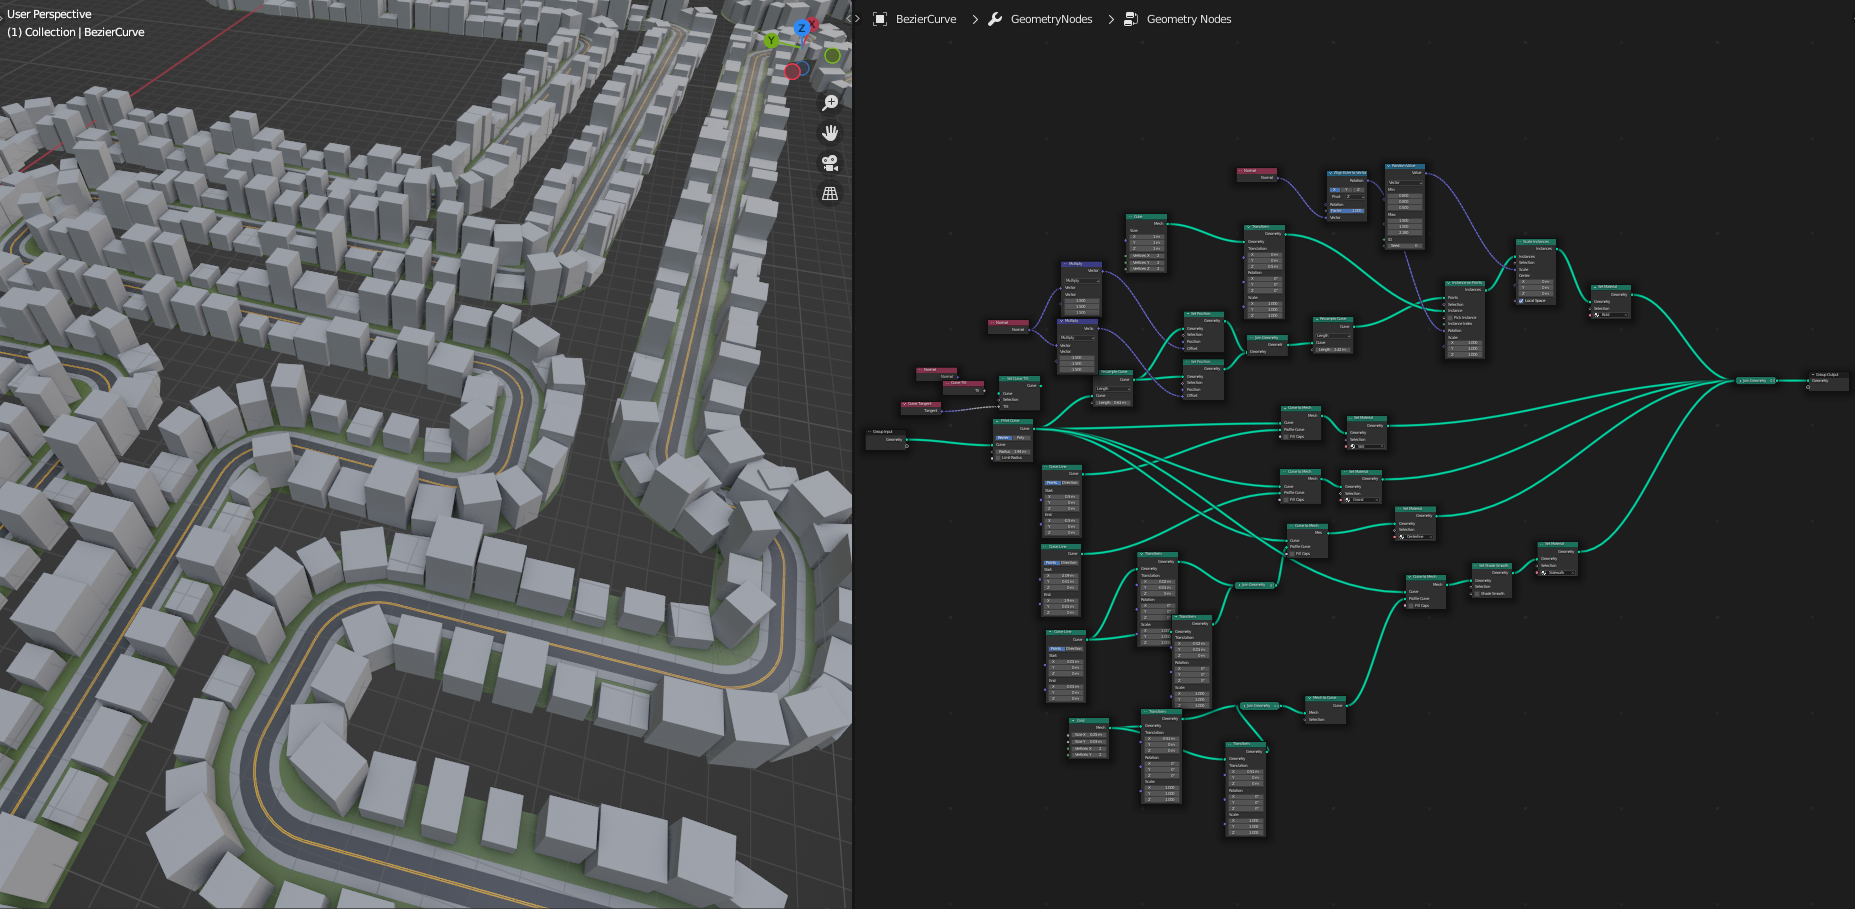This screenshot has width=1855, height=909.
Task: Select Y axis in the Align Euler to Vector node
Action: (x=1346, y=190)
